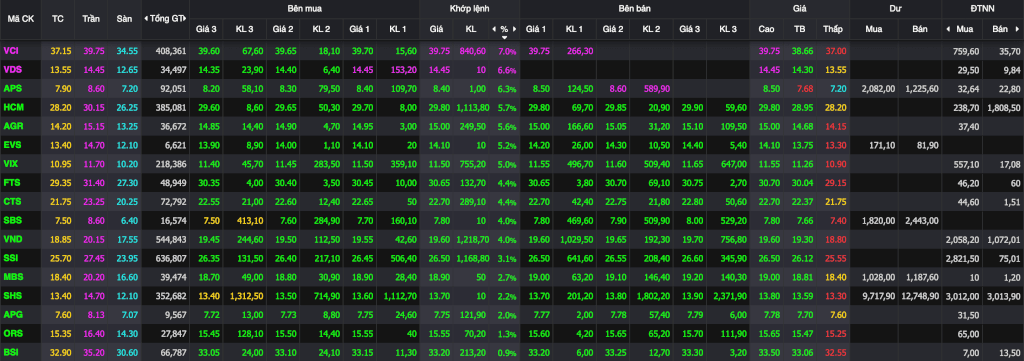Click left arrow beside Tổng GT header
The image size is (1024, 361).
pos(146,19)
